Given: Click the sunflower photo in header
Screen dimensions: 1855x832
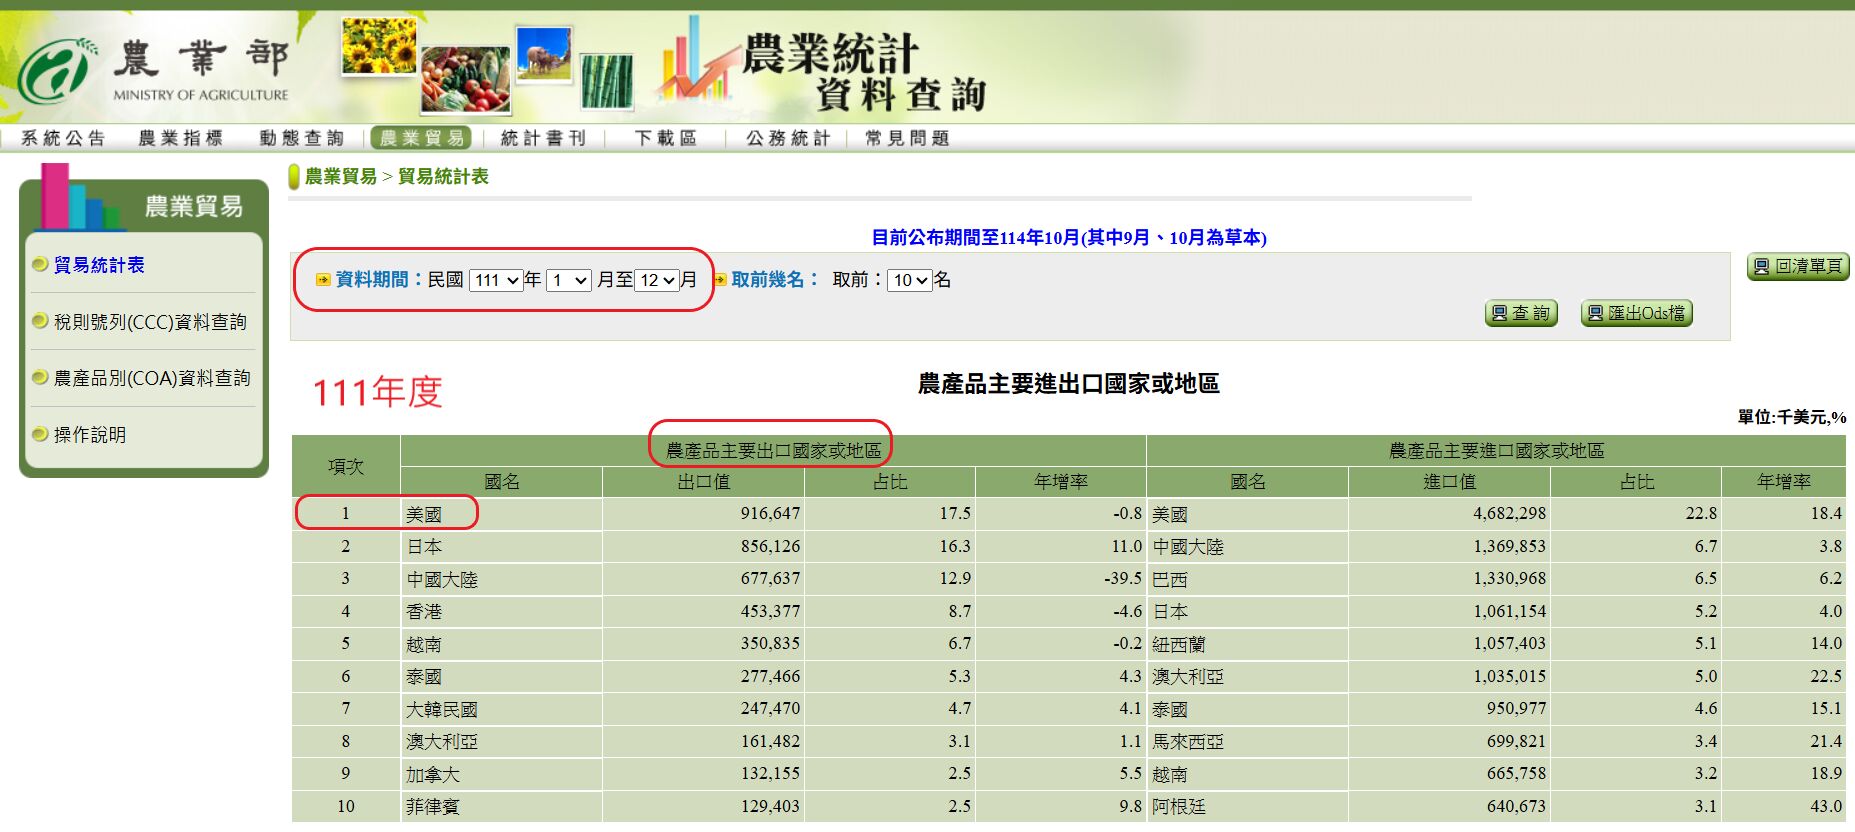Looking at the screenshot, I should tap(379, 47).
